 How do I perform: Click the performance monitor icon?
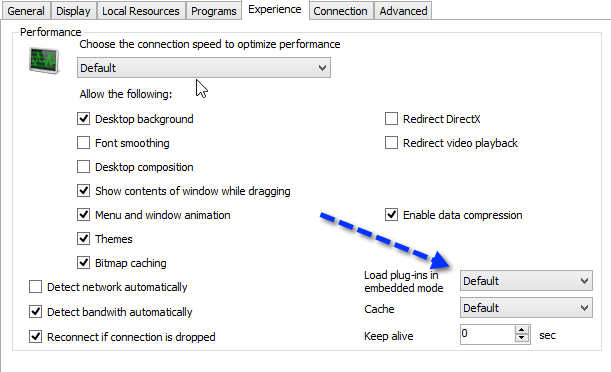(x=44, y=61)
